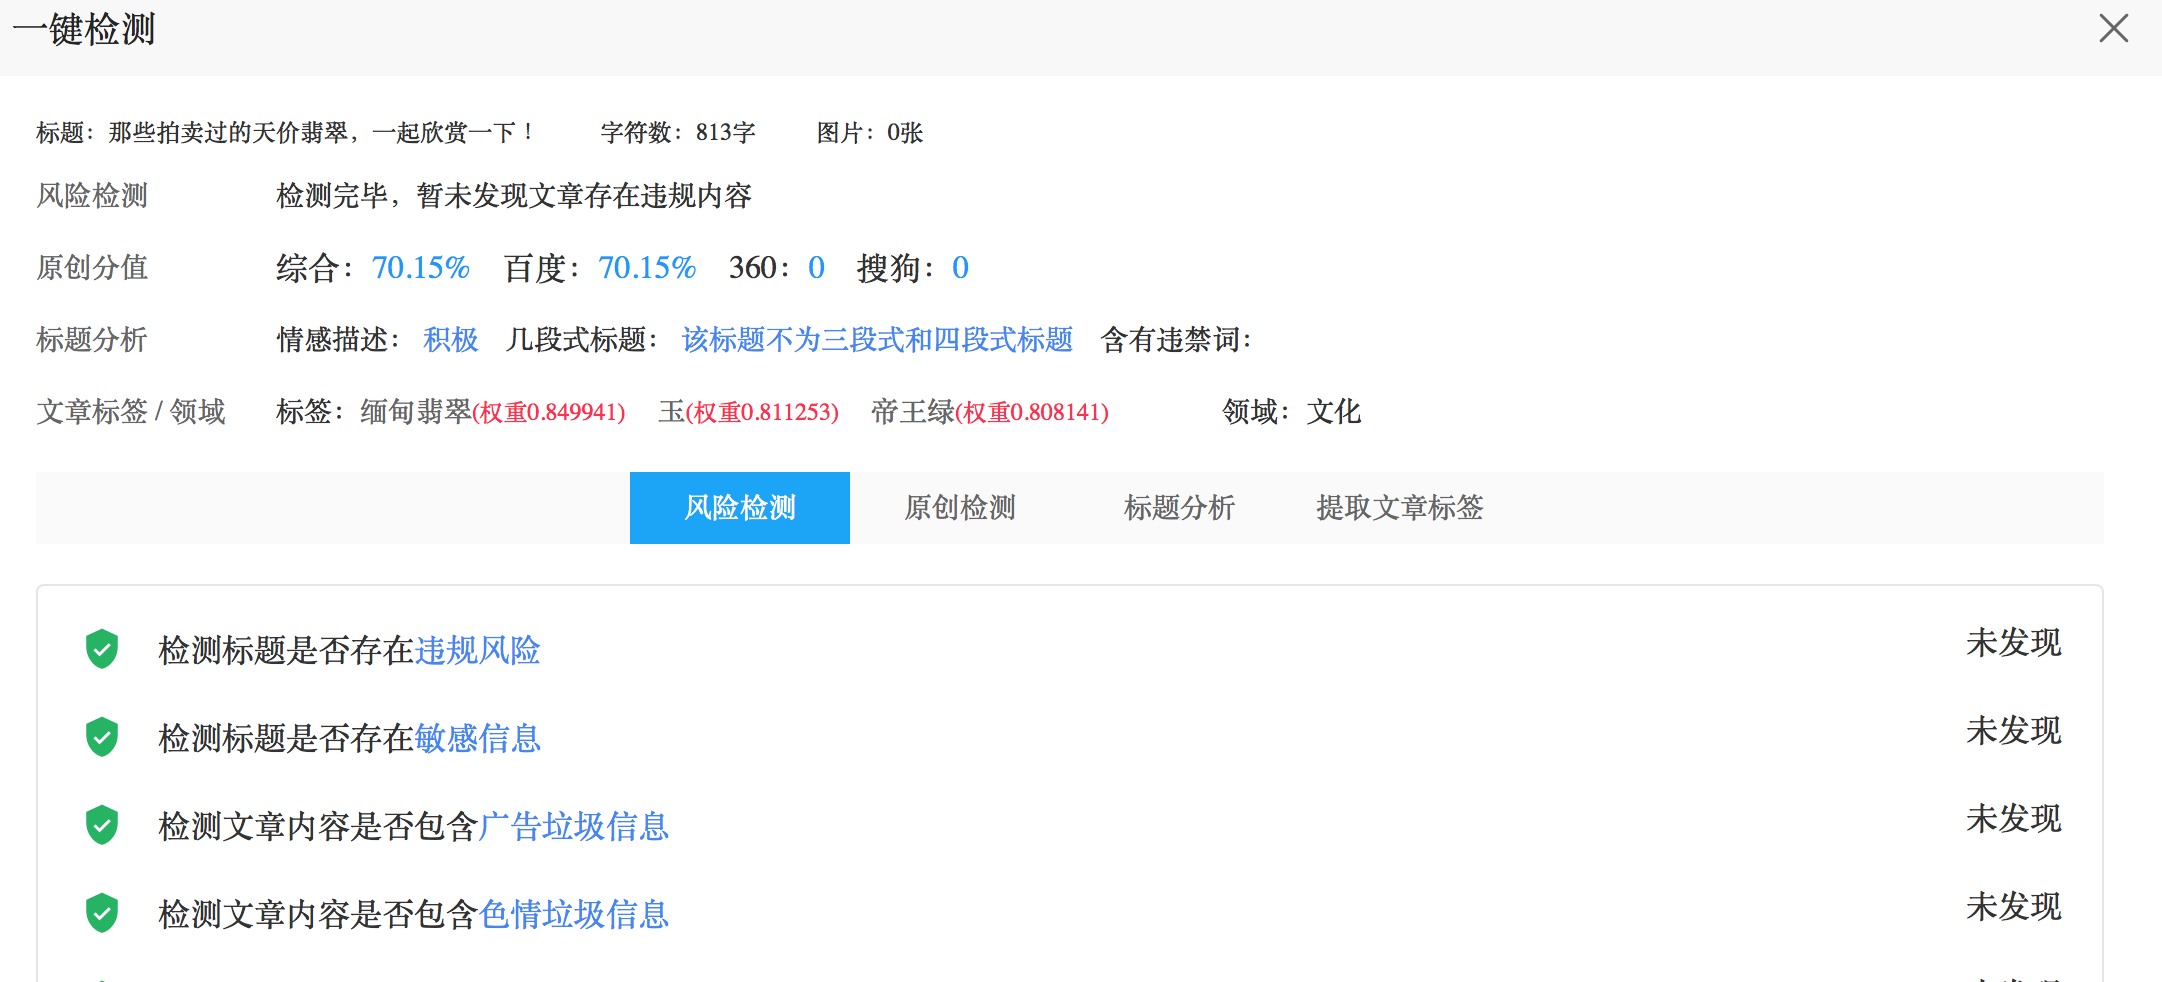Open the 积极 sentiment description link
The width and height of the screenshot is (2162, 982).
pyautogui.click(x=450, y=340)
